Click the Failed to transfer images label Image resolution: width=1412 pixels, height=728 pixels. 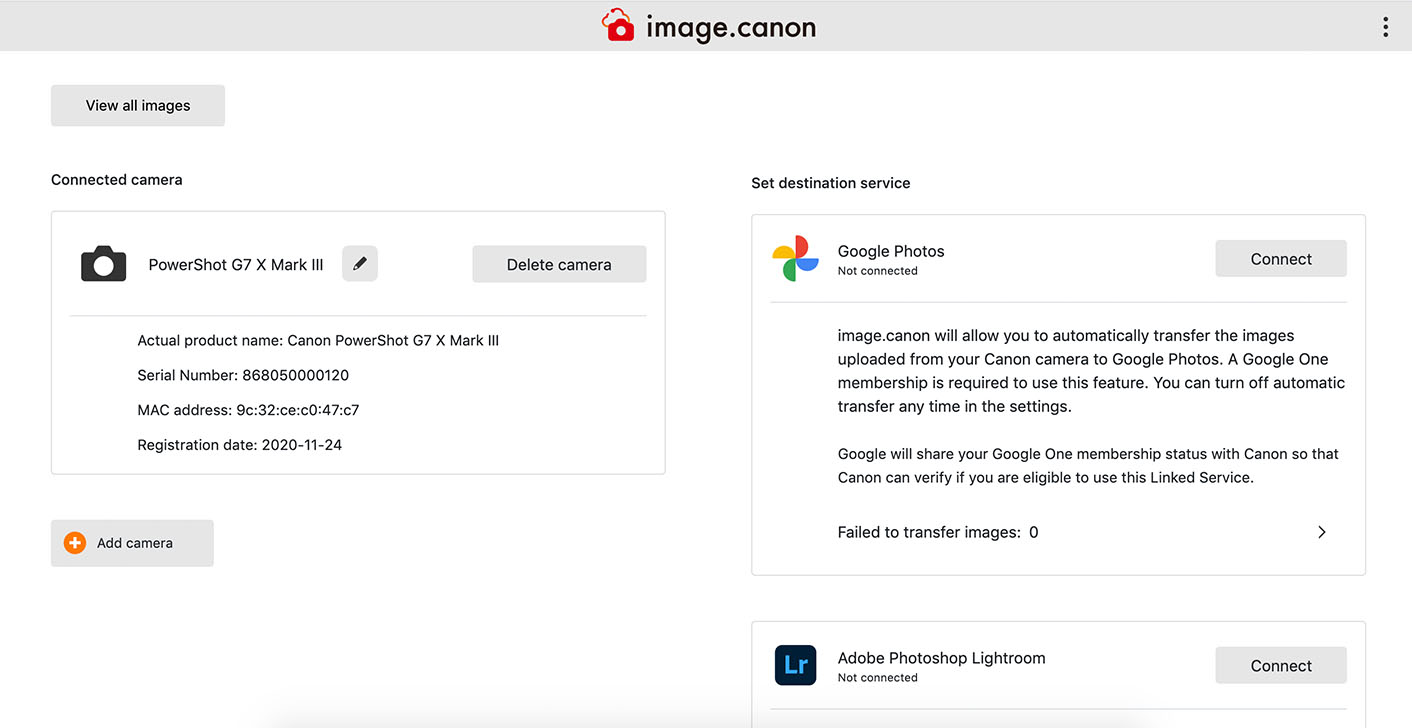coord(929,532)
